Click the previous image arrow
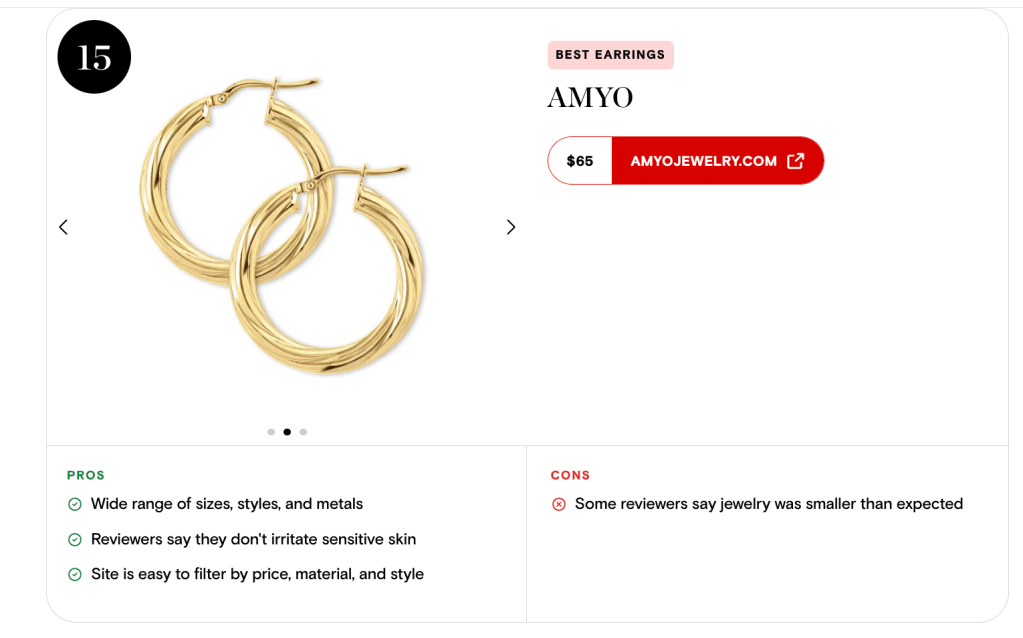 [x=63, y=227]
